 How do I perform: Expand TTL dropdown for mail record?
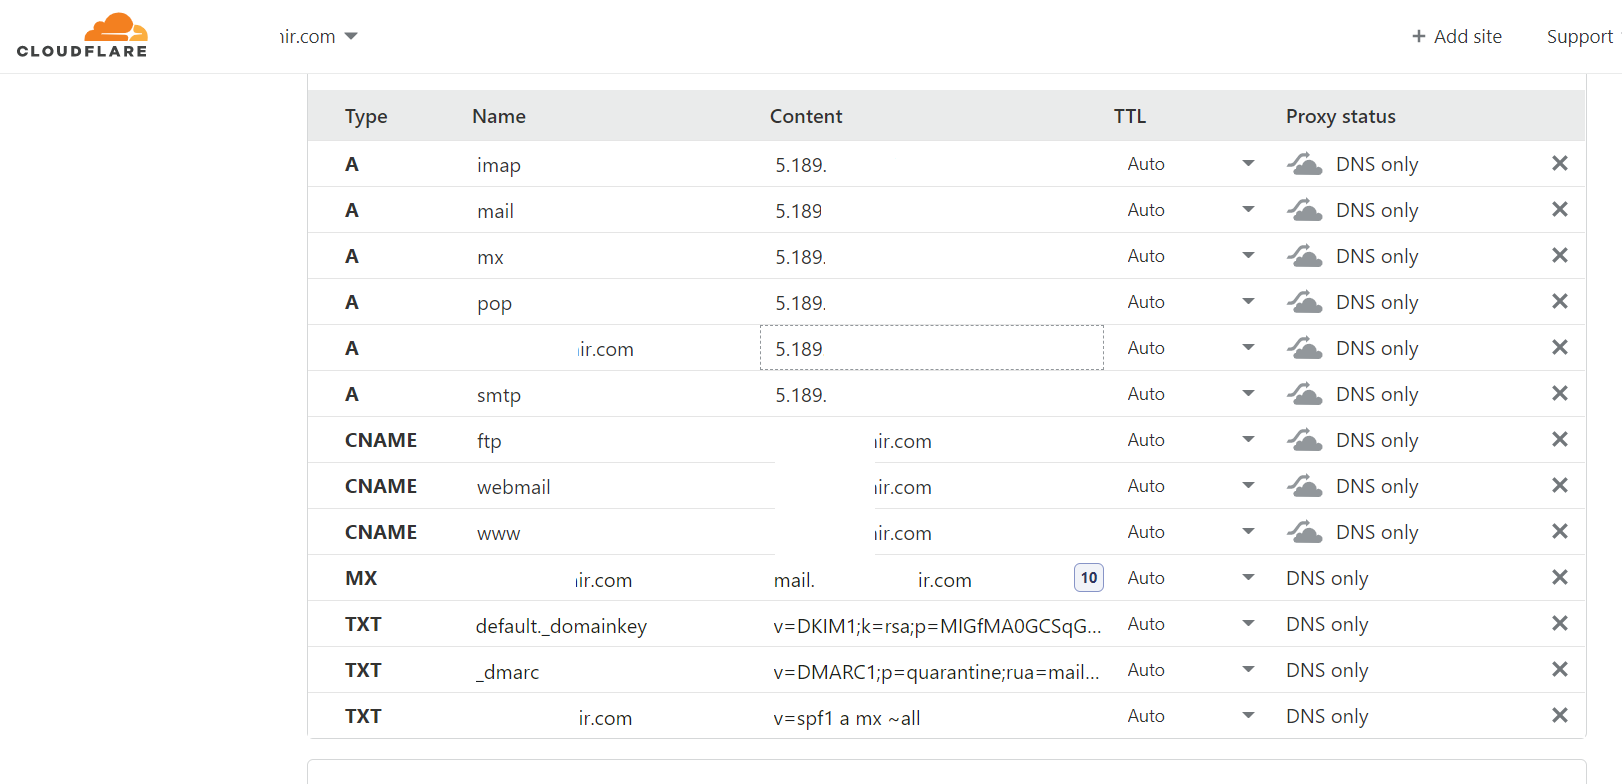tap(1248, 210)
